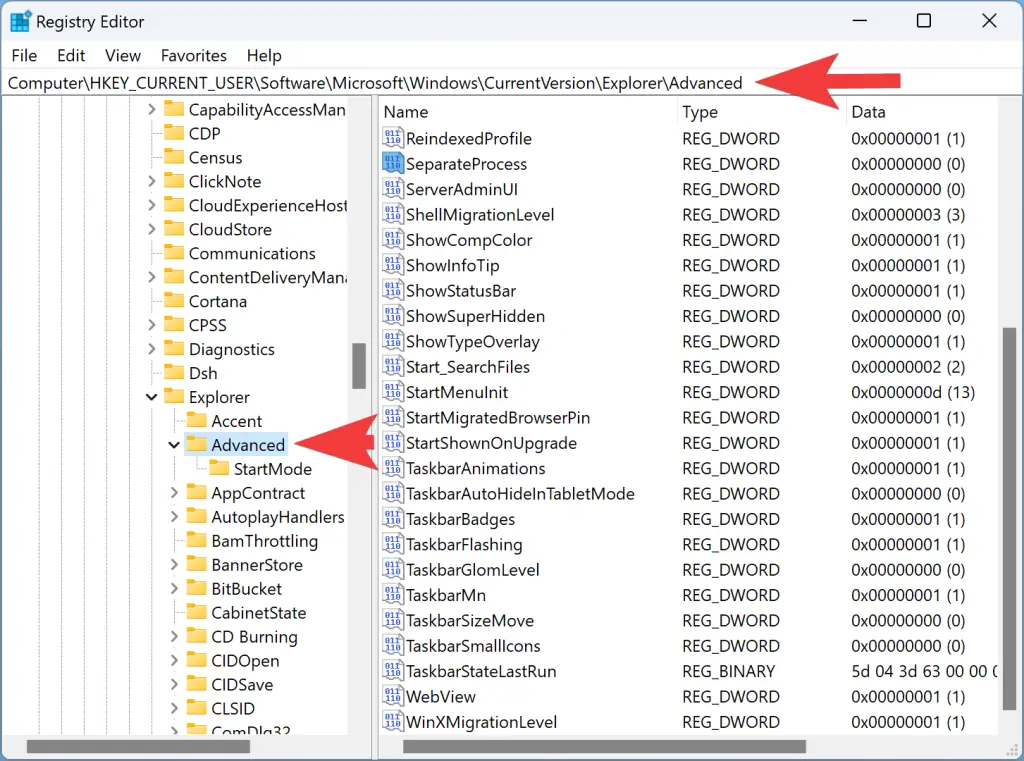This screenshot has height=761, width=1024.
Task: Click the Cortana folder icon
Action: pyautogui.click(x=174, y=300)
